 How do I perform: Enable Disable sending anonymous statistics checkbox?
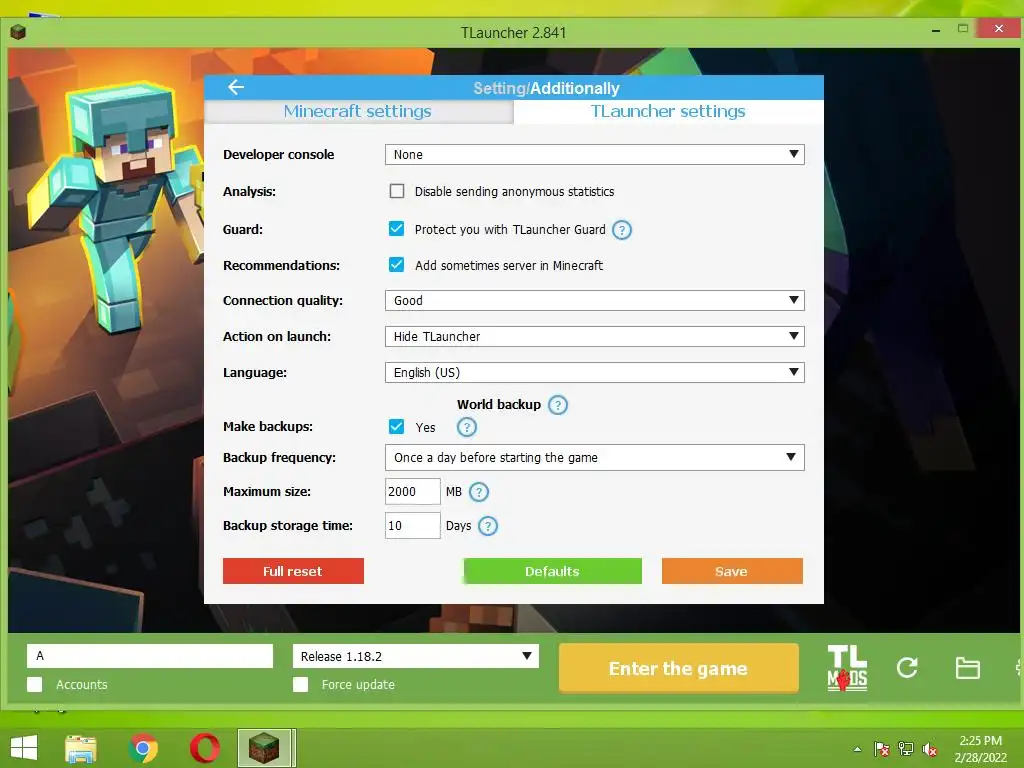(x=396, y=191)
